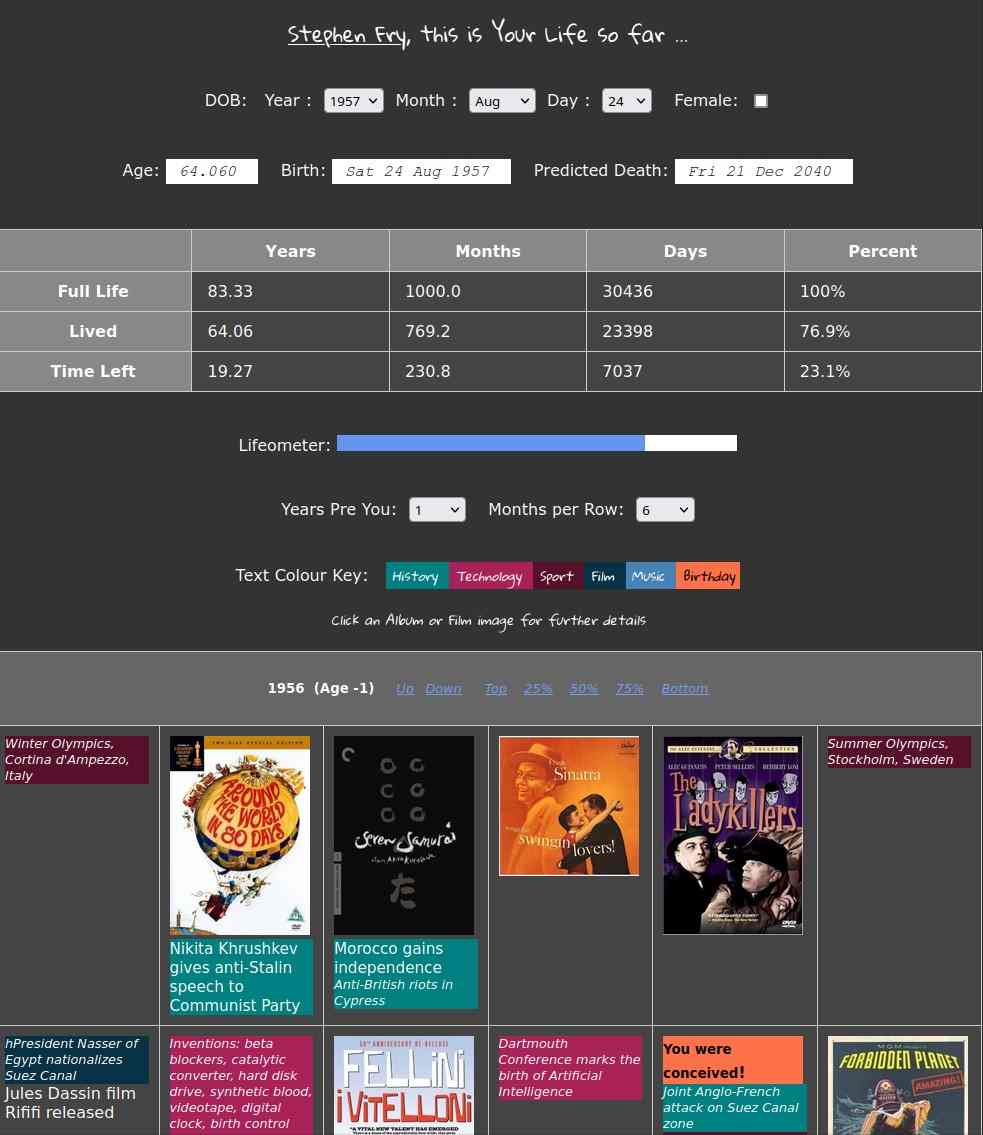Open the DOB Year dropdown
The image size is (983, 1135).
353,101
